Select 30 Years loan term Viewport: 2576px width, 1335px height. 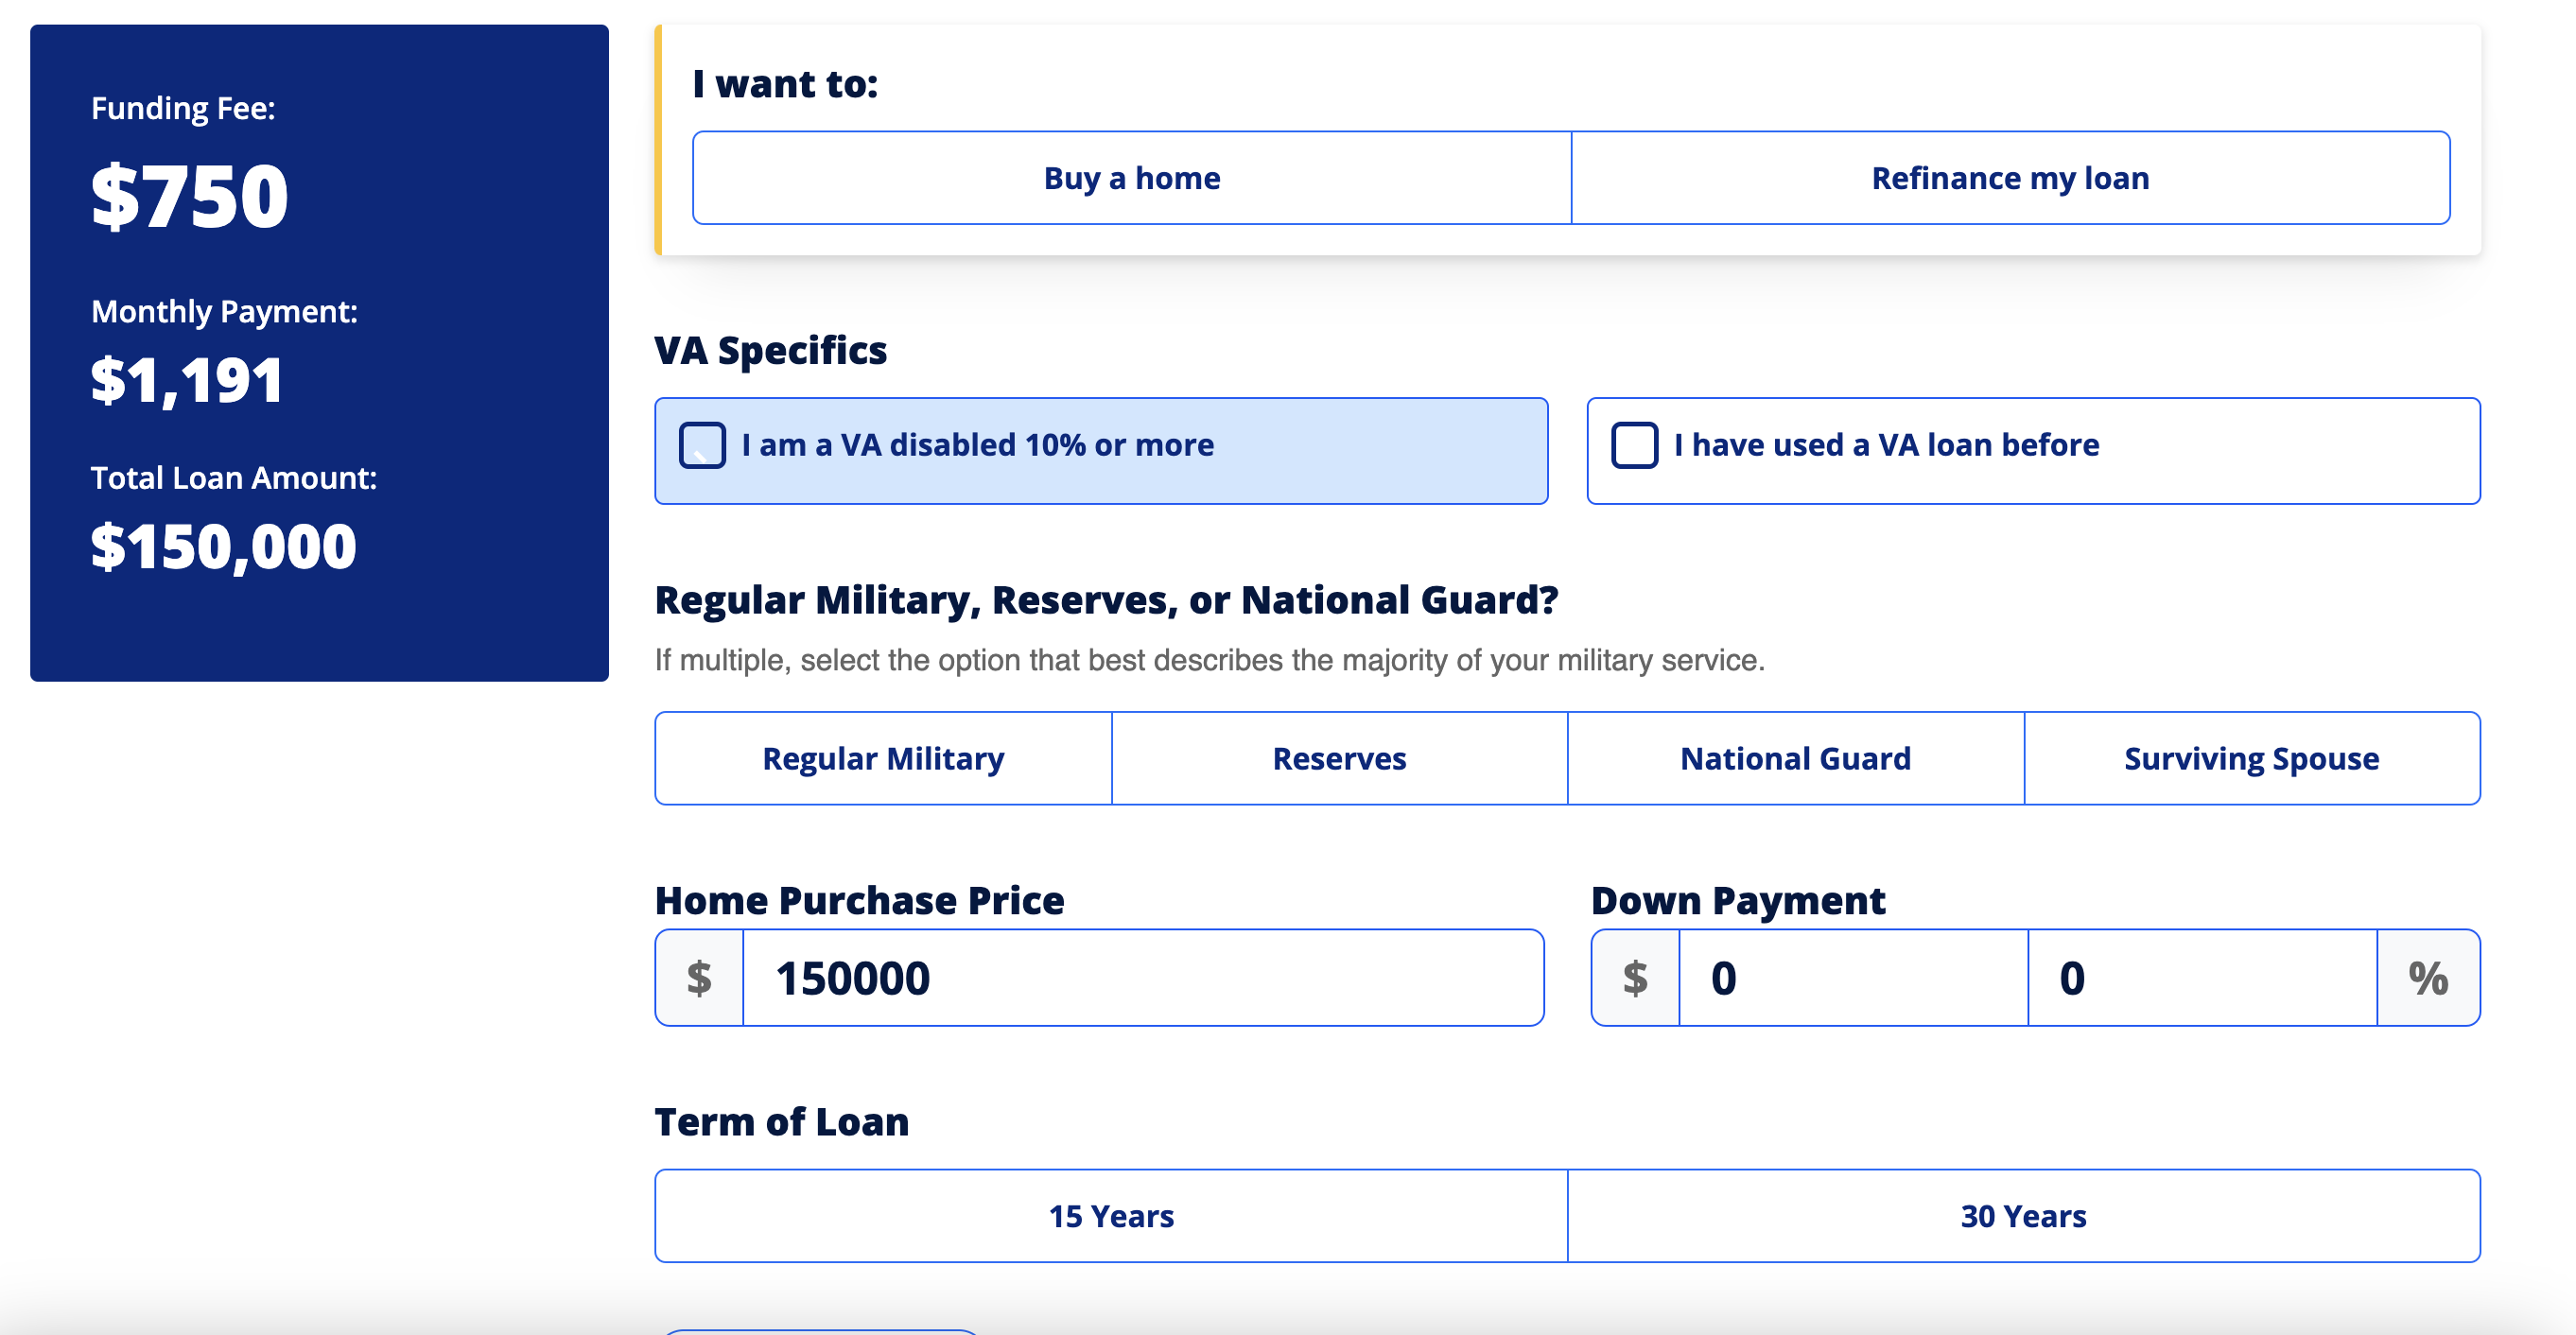[x=2023, y=1215]
